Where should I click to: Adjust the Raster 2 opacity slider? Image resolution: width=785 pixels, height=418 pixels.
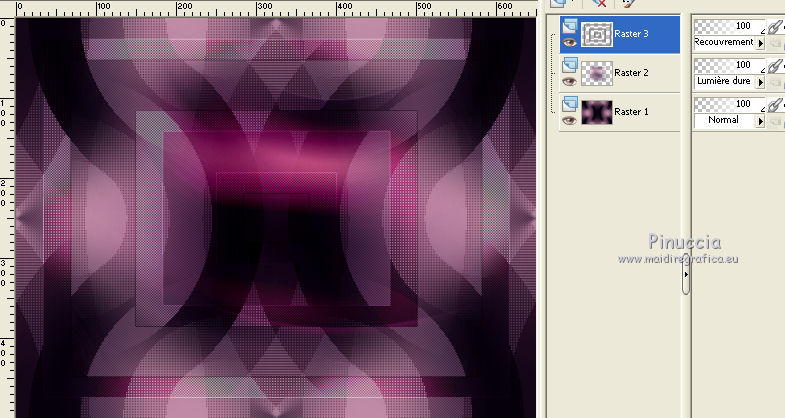(729, 65)
